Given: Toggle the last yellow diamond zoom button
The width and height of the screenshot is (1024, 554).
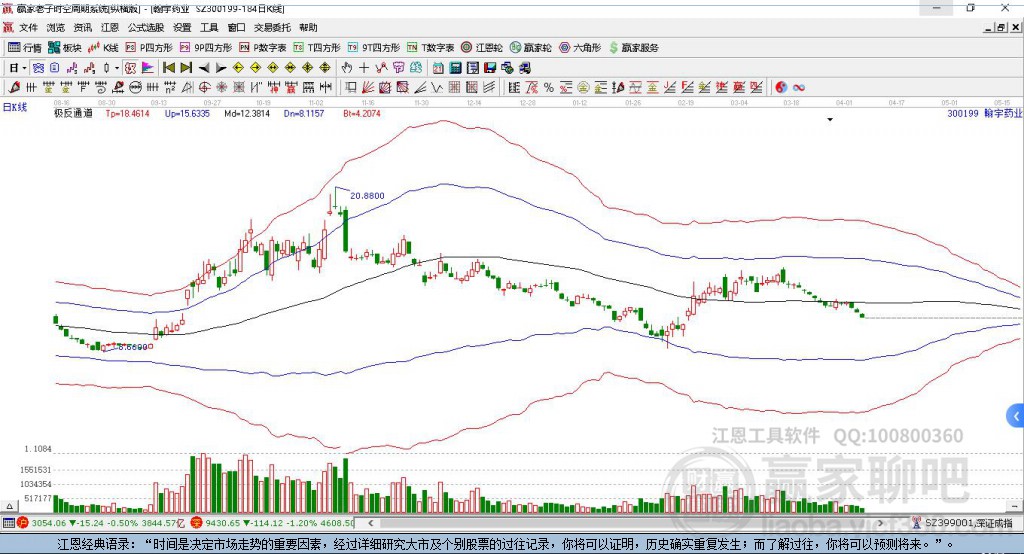Looking at the screenshot, I should [325, 68].
